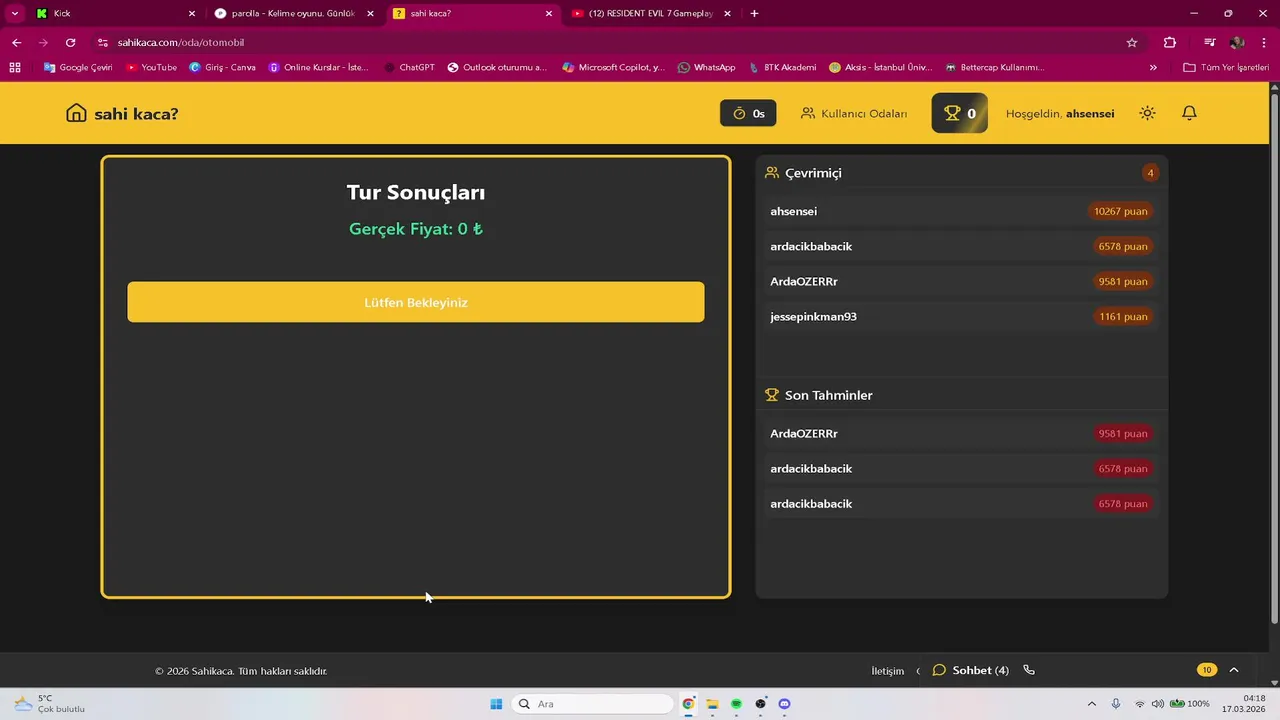
Task: Bookmark this page with star icon
Action: coord(1132,43)
